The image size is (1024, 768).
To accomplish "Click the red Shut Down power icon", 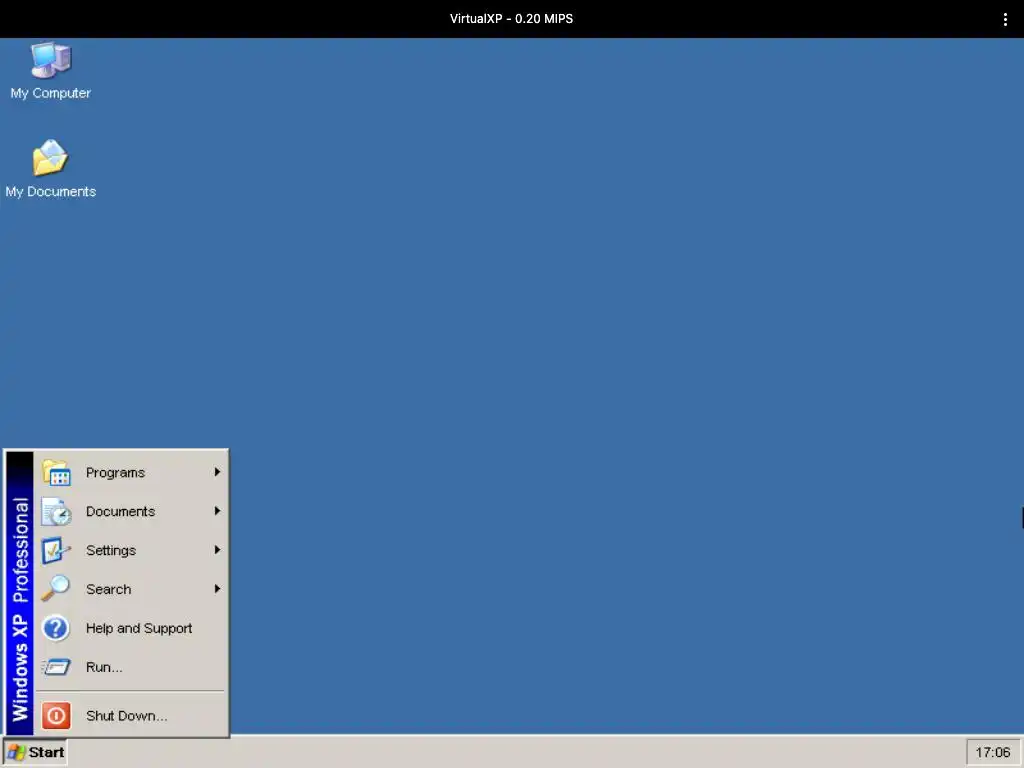I will 56,716.
